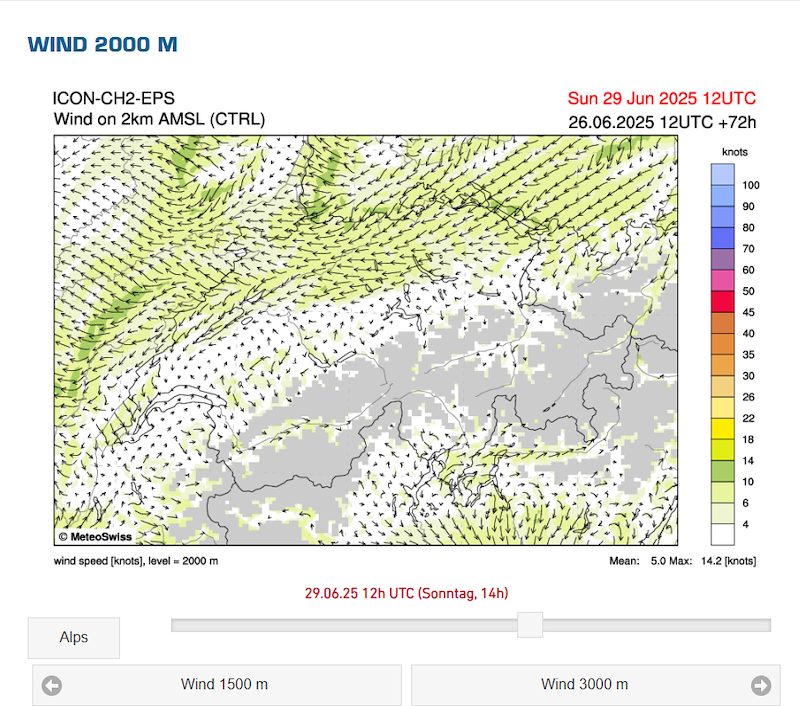Viewport: 800px width, 706px height.
Task: Click the knots legend title
Action: point(734,152)
